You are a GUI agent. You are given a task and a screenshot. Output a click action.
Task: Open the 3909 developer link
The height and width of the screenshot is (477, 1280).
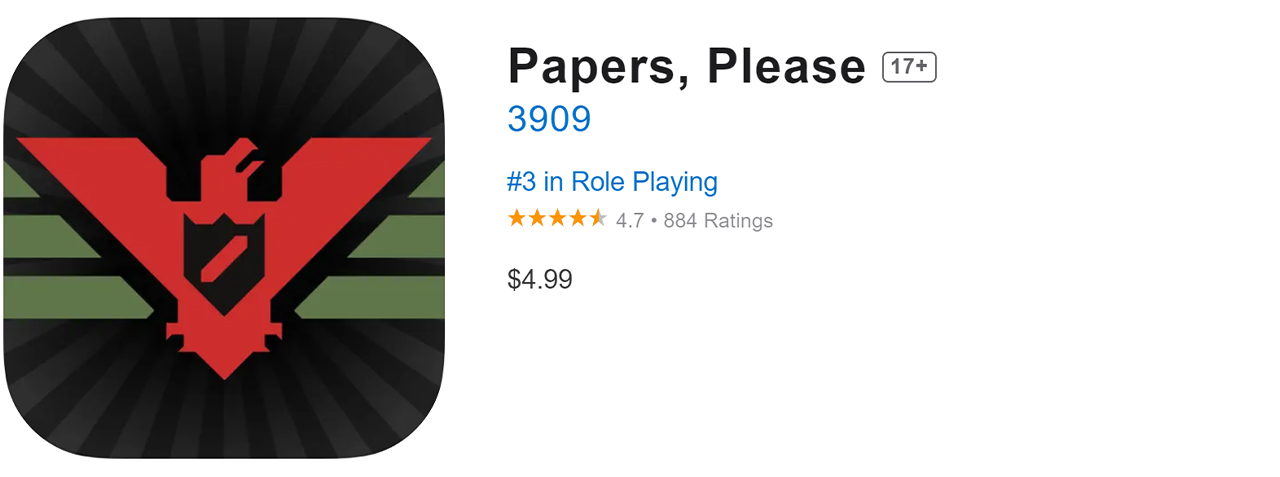(549, 119)
